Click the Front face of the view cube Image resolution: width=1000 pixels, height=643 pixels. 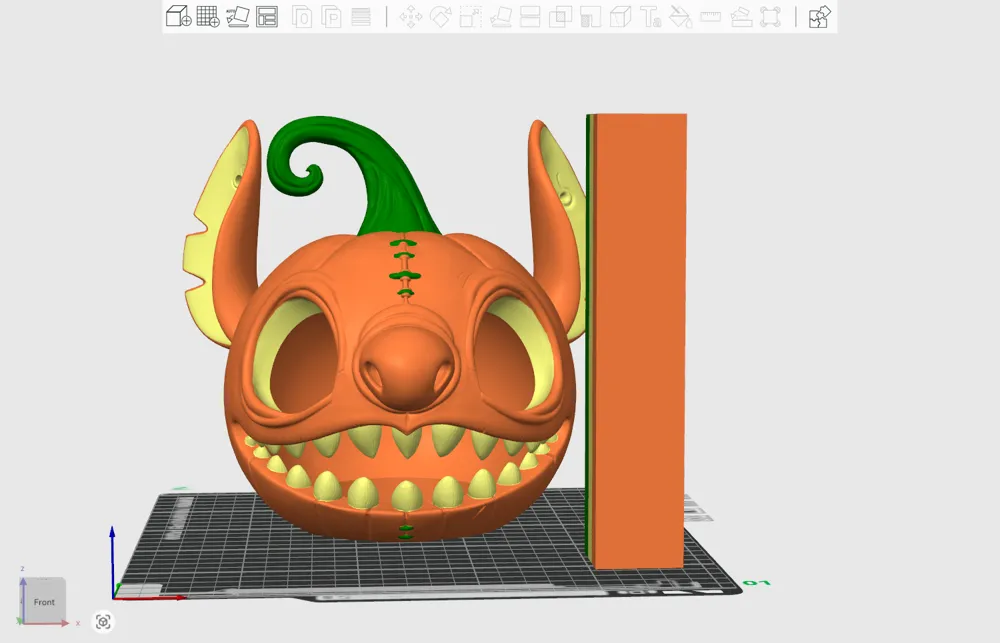click(x=45, y=601)
